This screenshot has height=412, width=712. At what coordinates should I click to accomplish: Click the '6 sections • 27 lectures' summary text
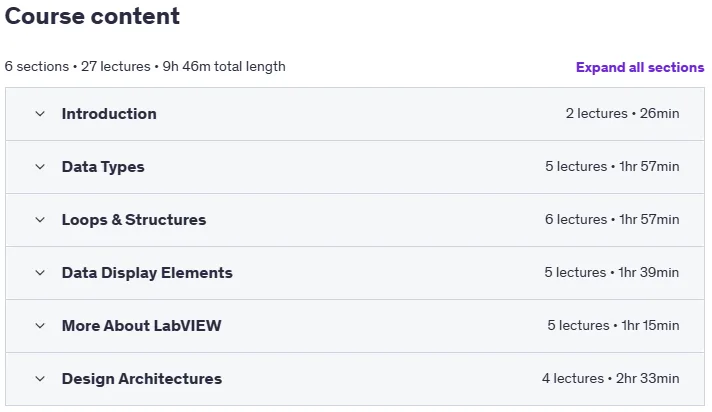click(78, 66)
